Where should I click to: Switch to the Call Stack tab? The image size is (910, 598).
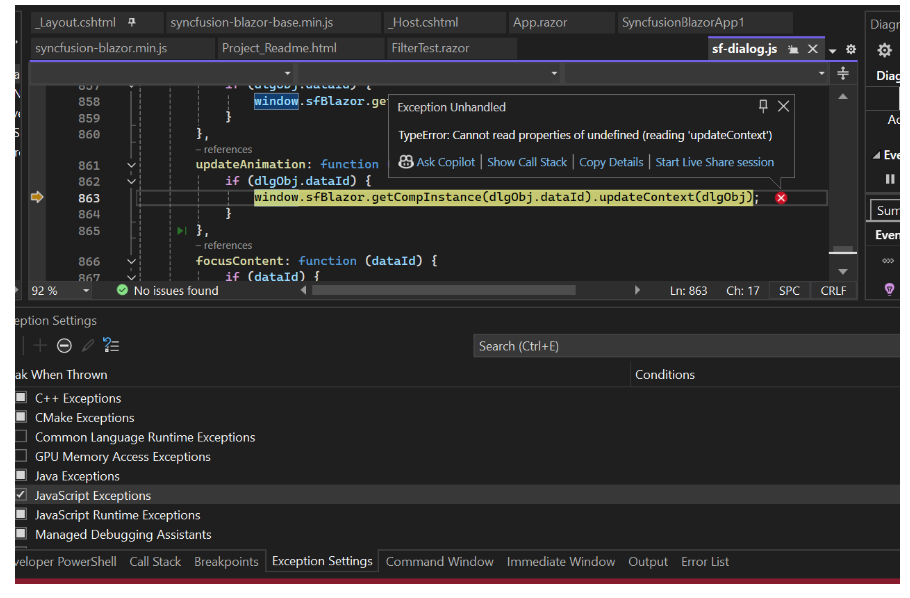(x=155, y=562)
